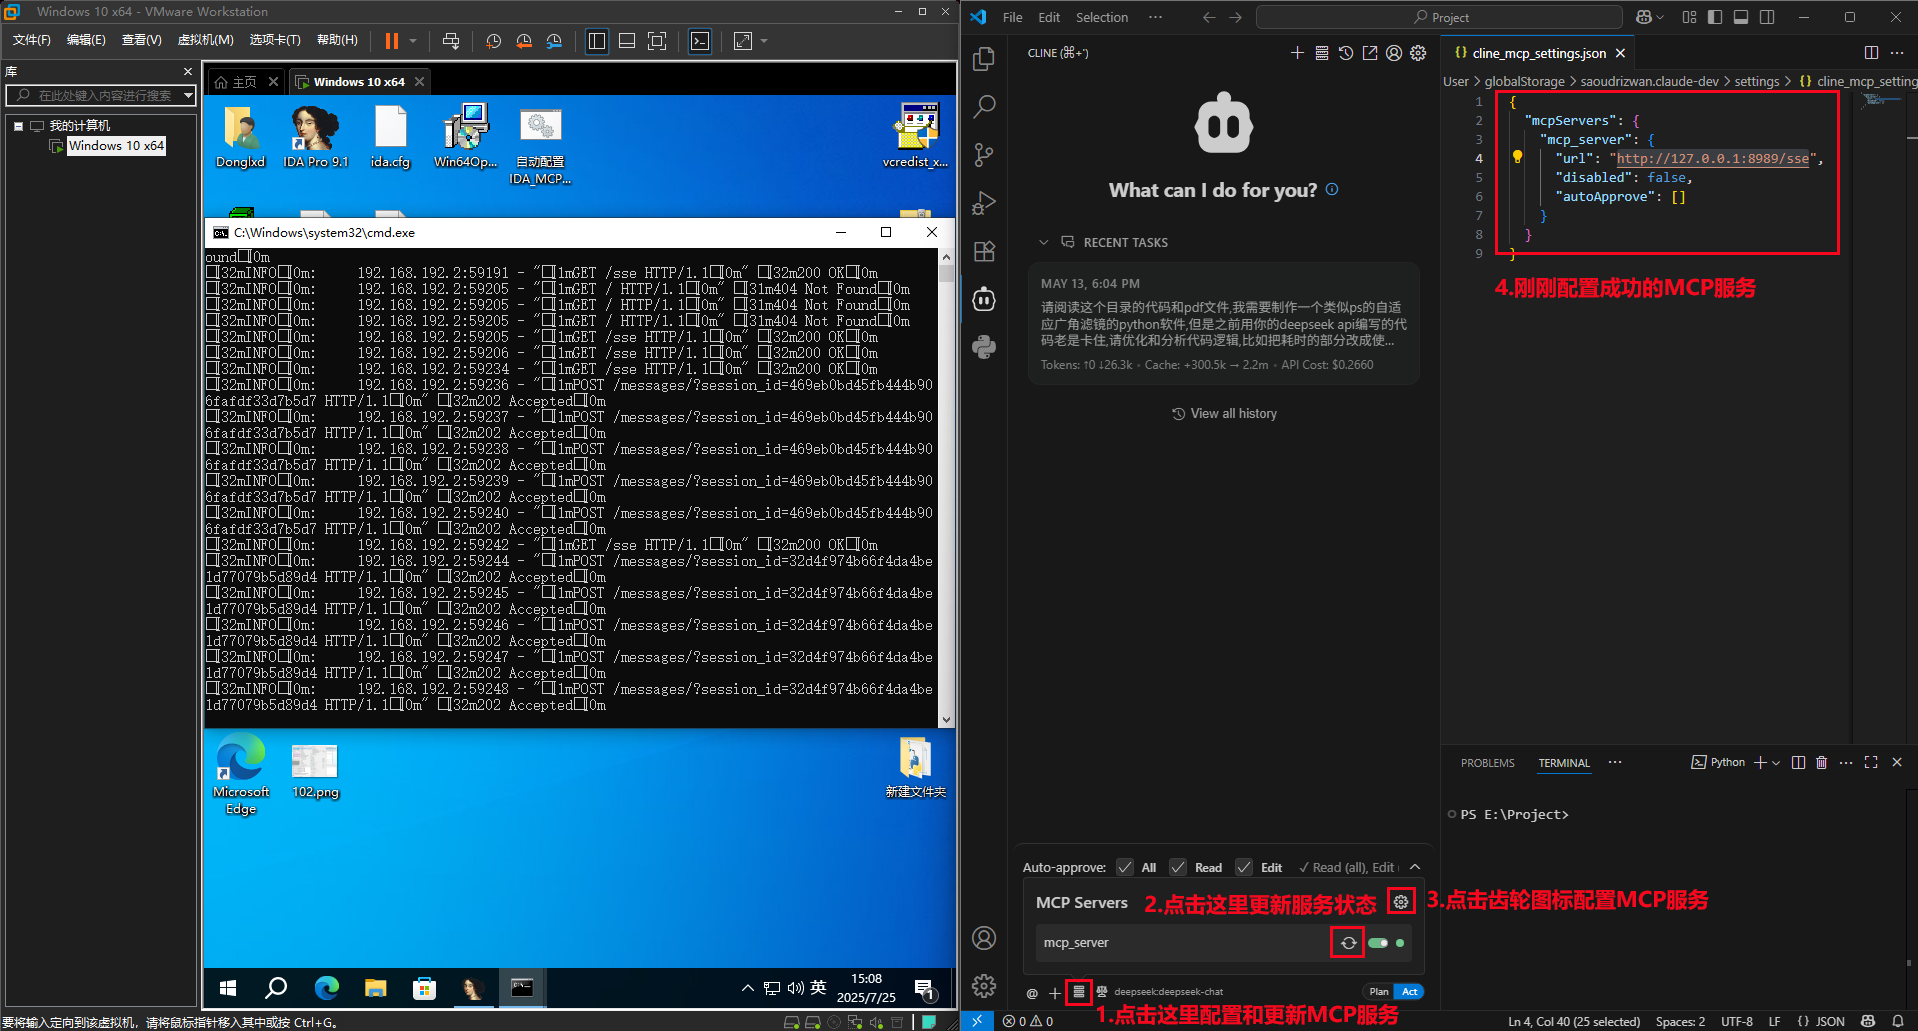Collapse the Auto-approve panel chevron
This screenshot has height=1031, width=1918.
1415,867
